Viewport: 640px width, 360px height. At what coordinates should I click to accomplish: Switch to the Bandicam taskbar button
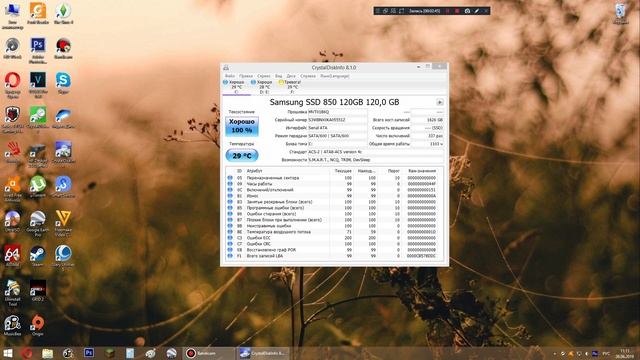pos(209,353)
